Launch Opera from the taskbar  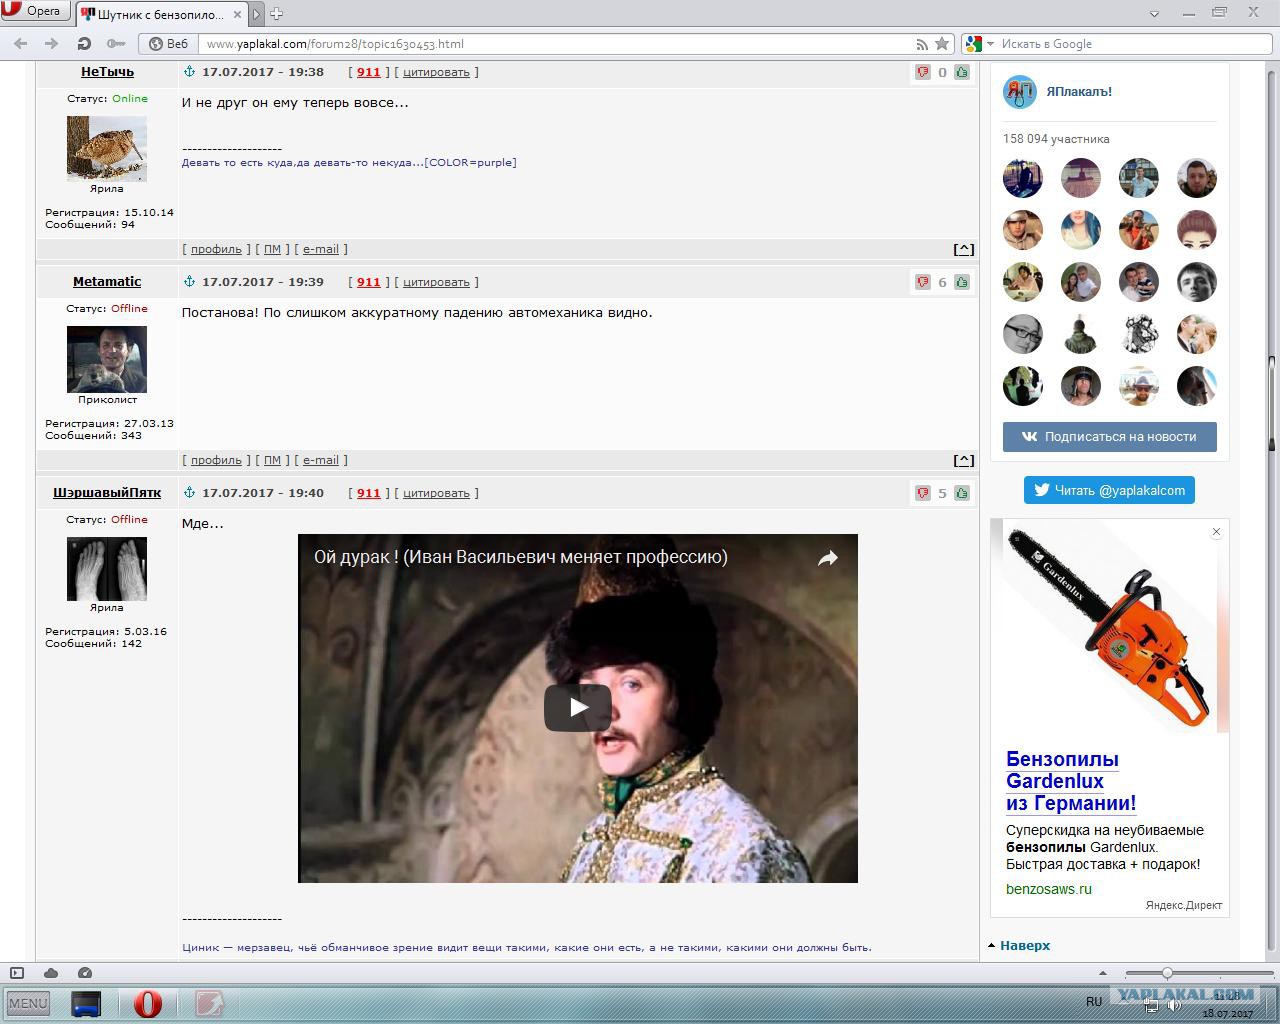coord(148,1003)
